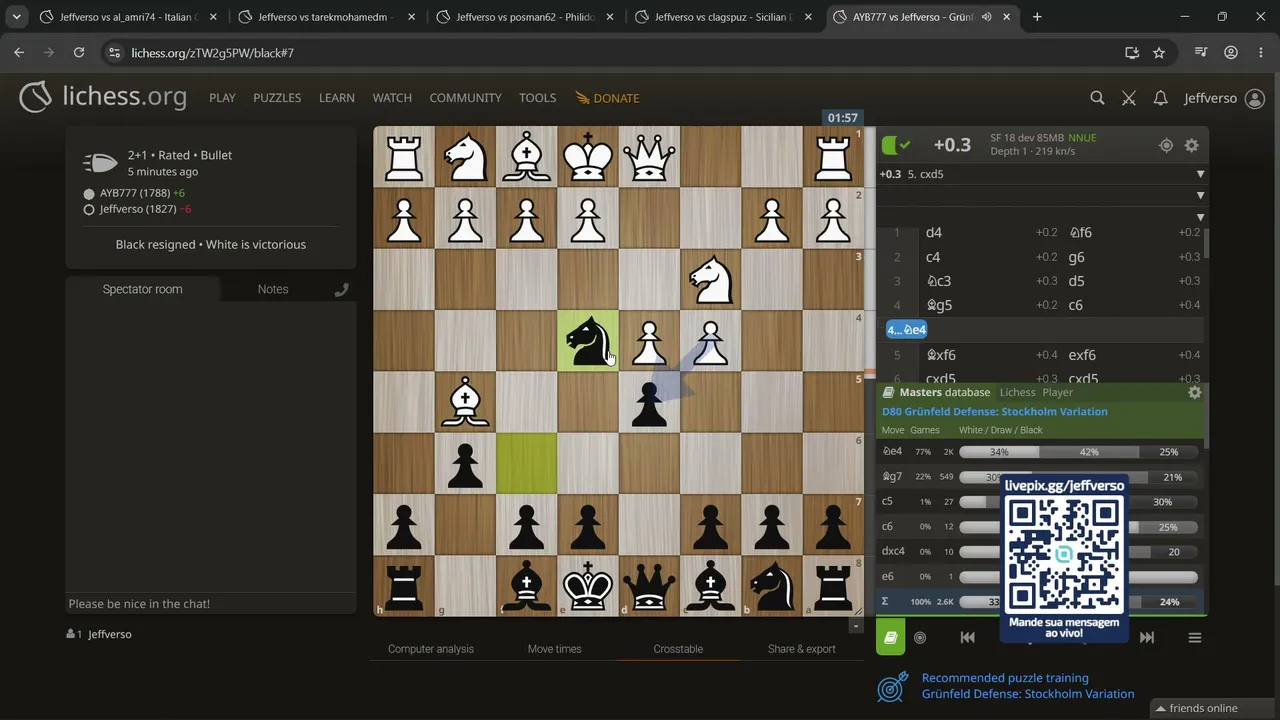
Task: Open the TOOLS menu
Action: click(x=537, y=98)
